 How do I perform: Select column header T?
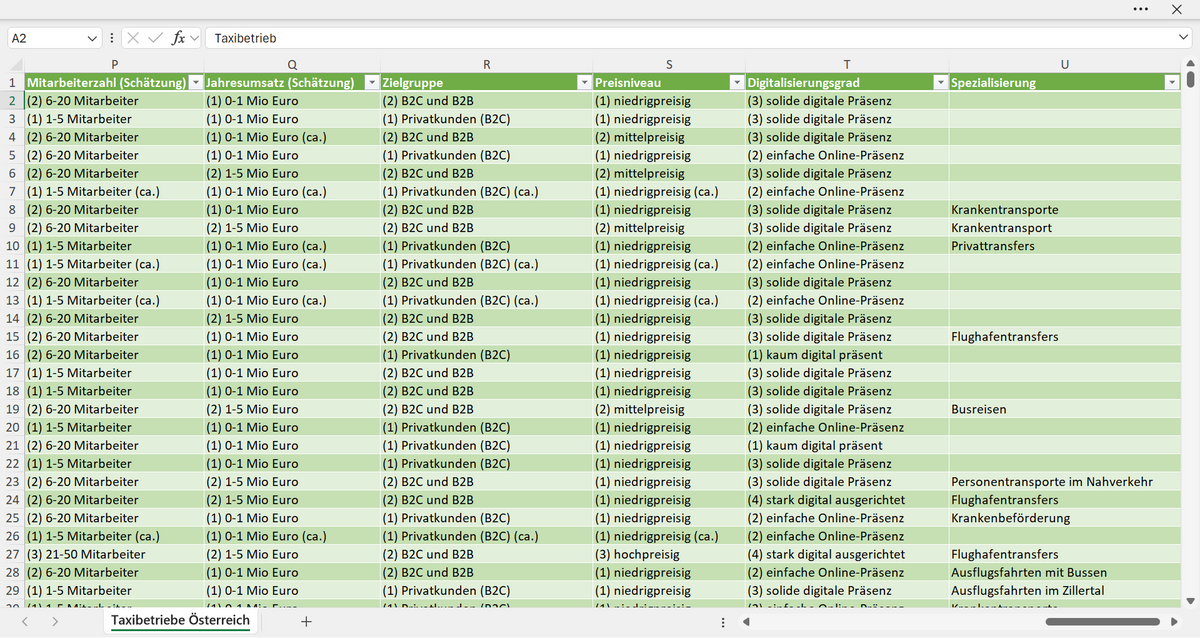[847, 65]
